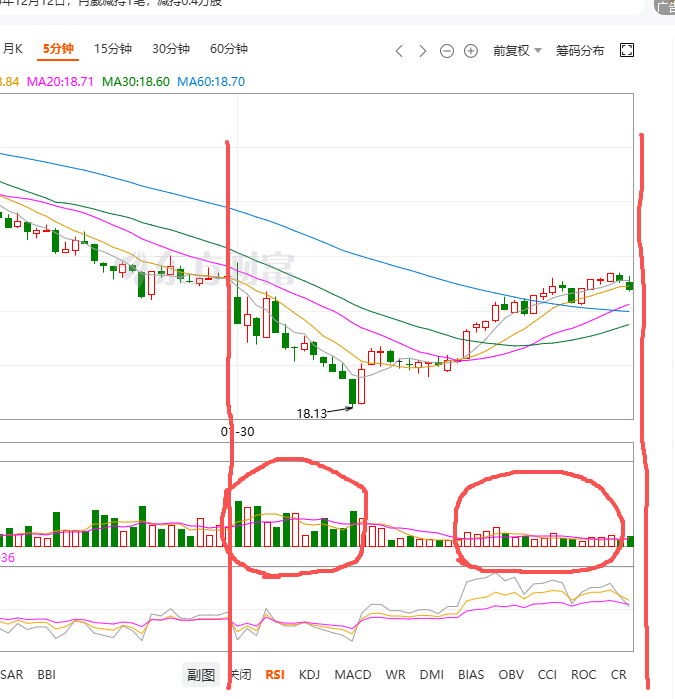Image resolution: width=675 pixels, height=699 pixels.
Task: Select the KDJ indicator
Action: (x=309, y=674)
